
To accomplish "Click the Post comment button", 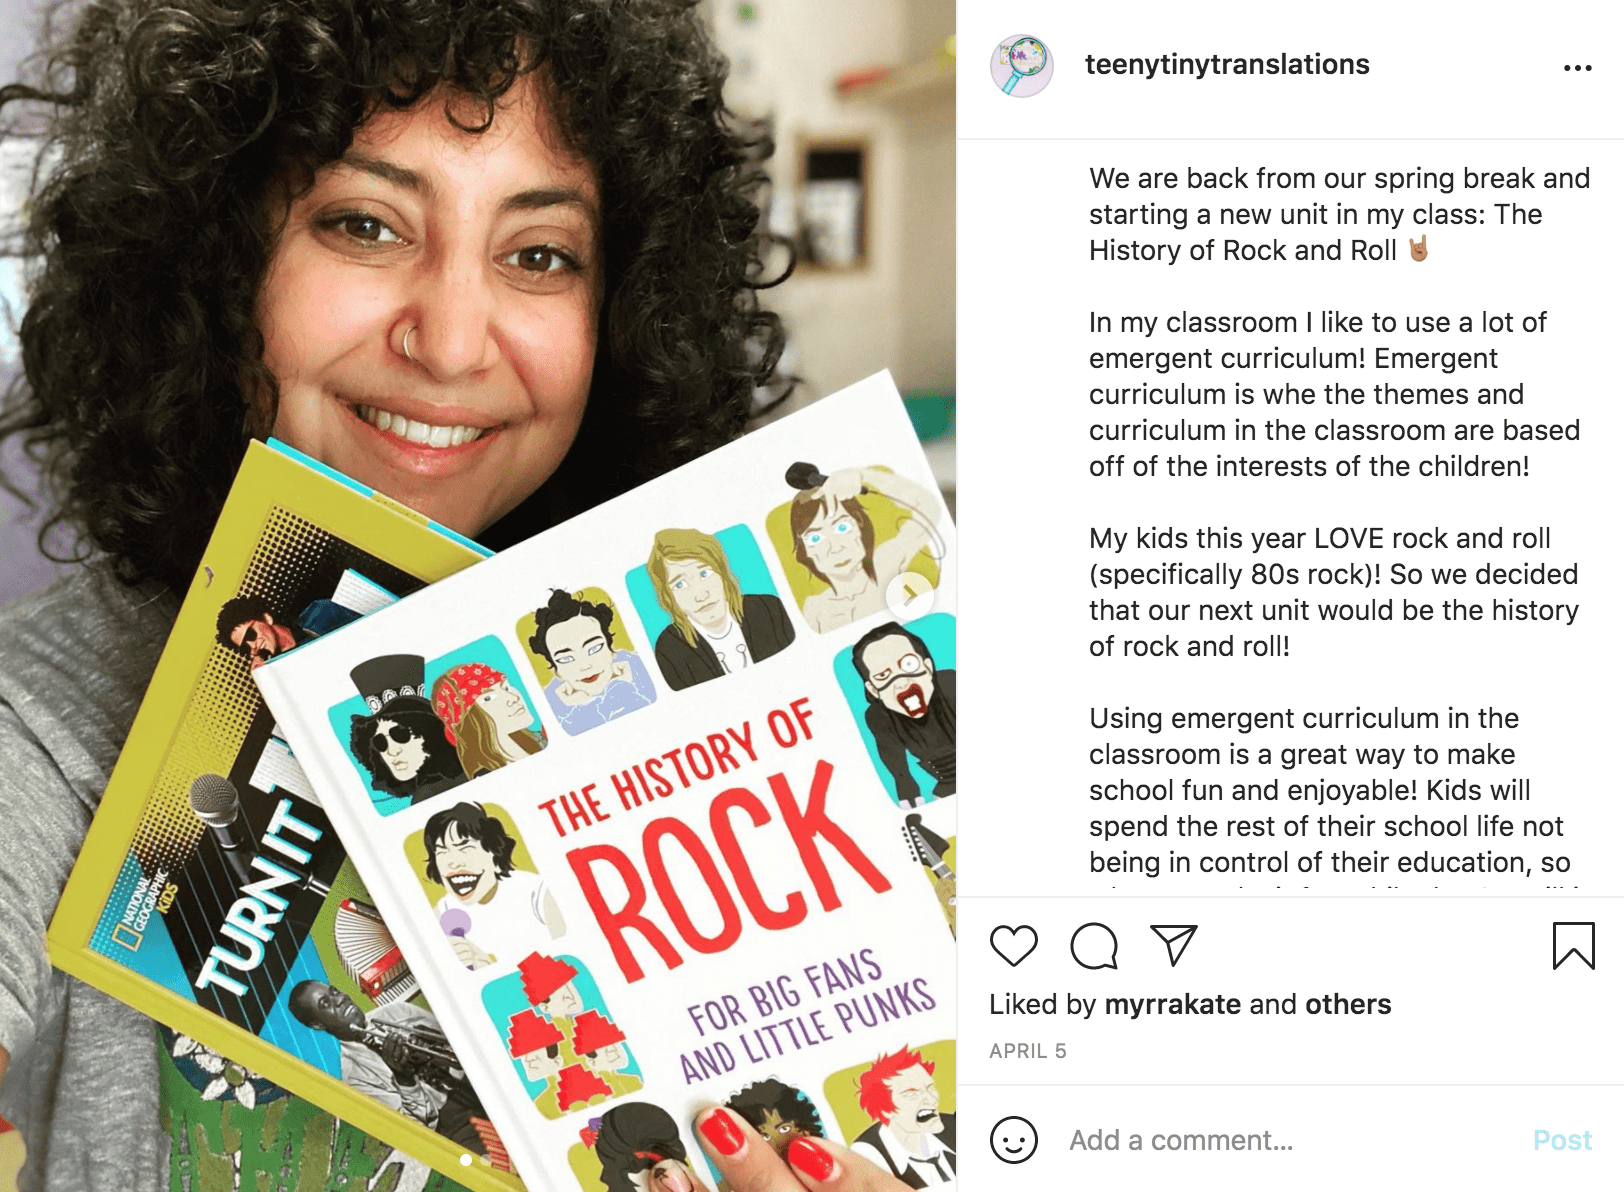I will tap(1562, 1140).
